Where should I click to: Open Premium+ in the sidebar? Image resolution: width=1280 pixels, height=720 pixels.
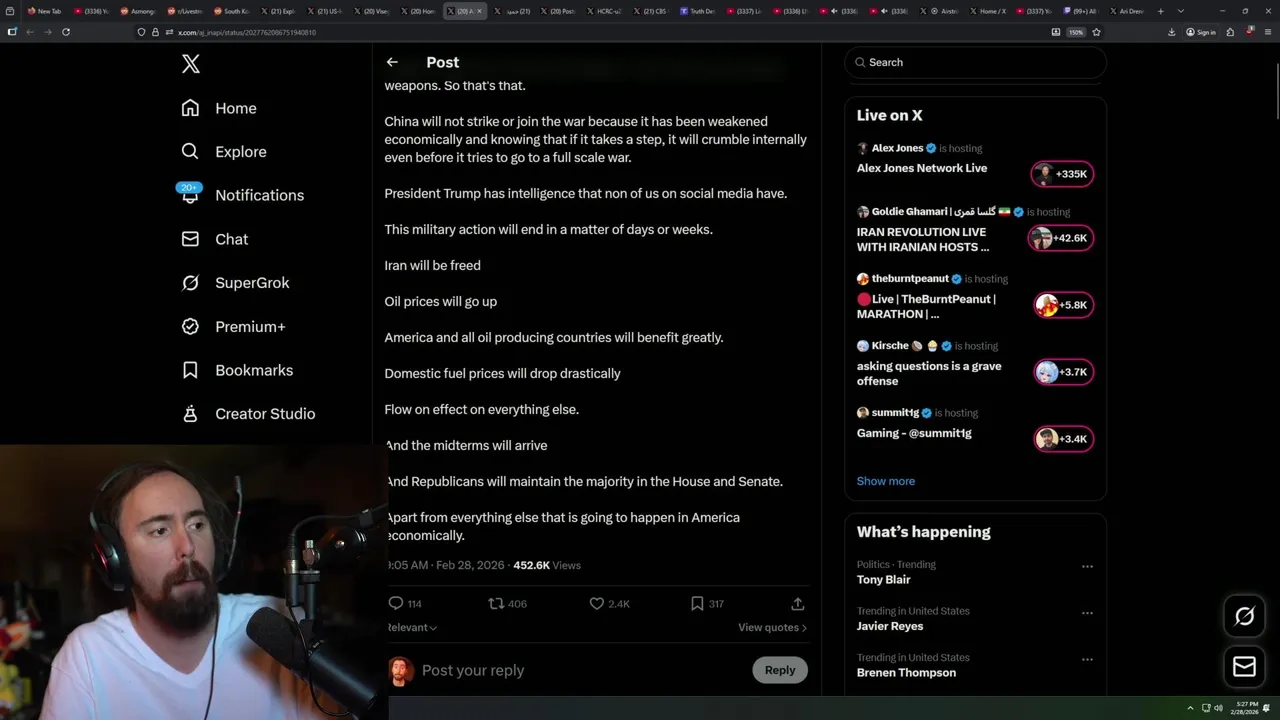click(233, 326)
